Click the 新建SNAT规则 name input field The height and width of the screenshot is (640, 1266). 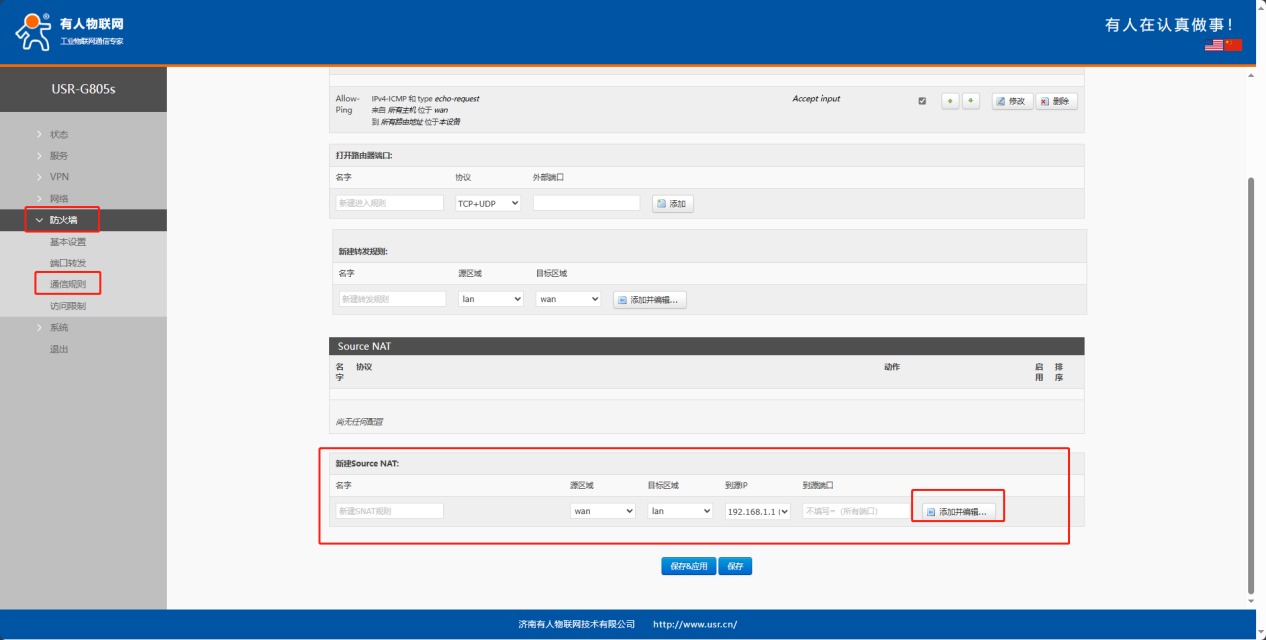tap(389, 511)
